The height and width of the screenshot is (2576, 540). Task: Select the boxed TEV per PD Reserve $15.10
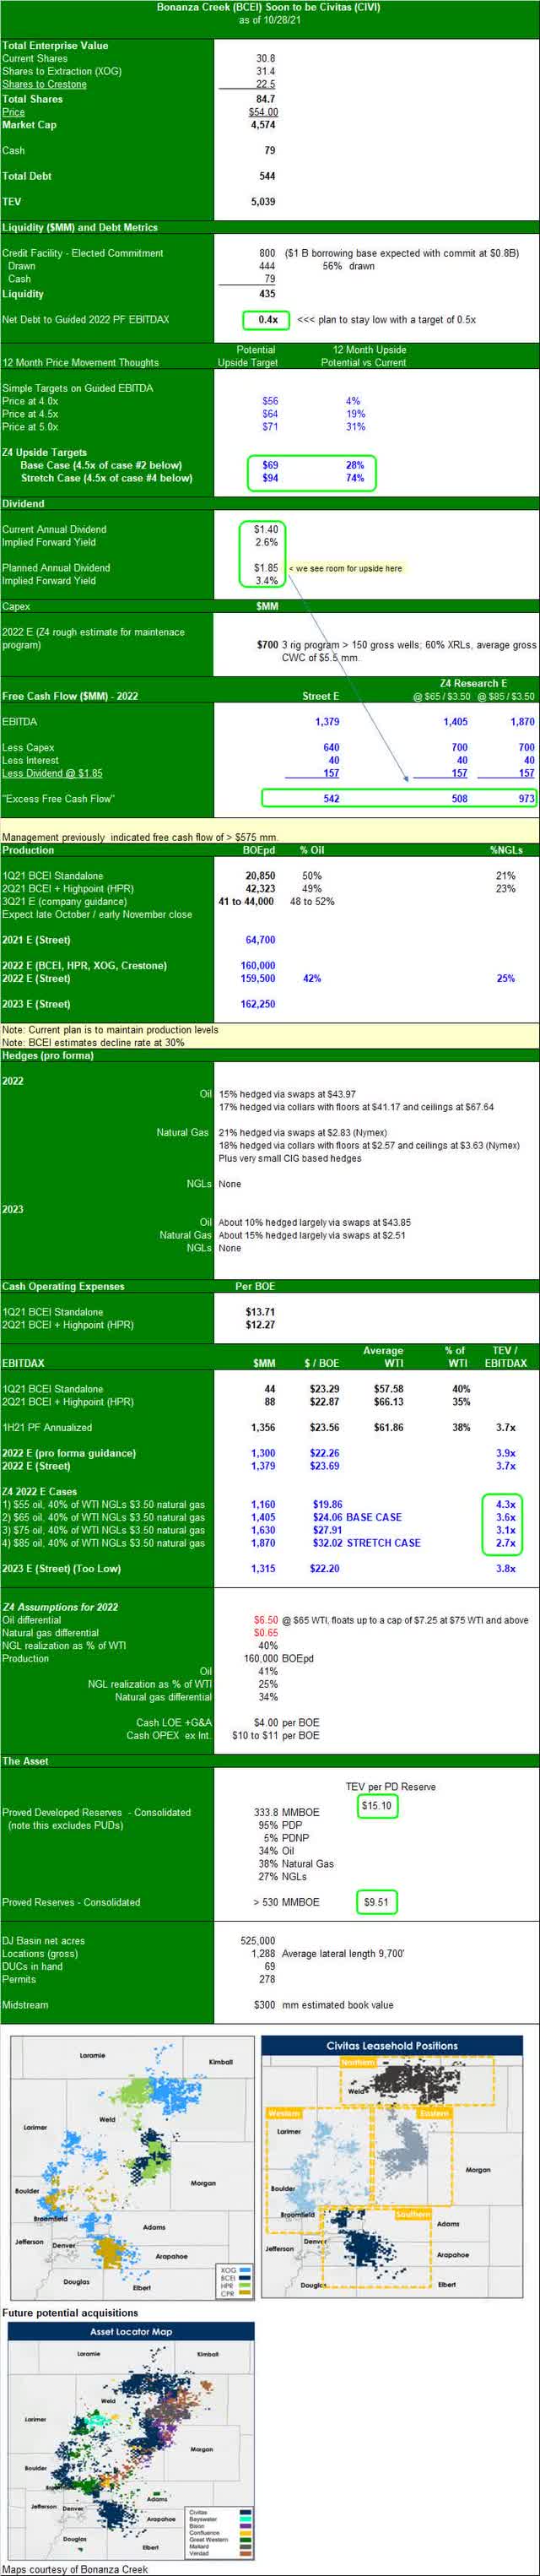pyautogui.click(x=377, y=1806)
